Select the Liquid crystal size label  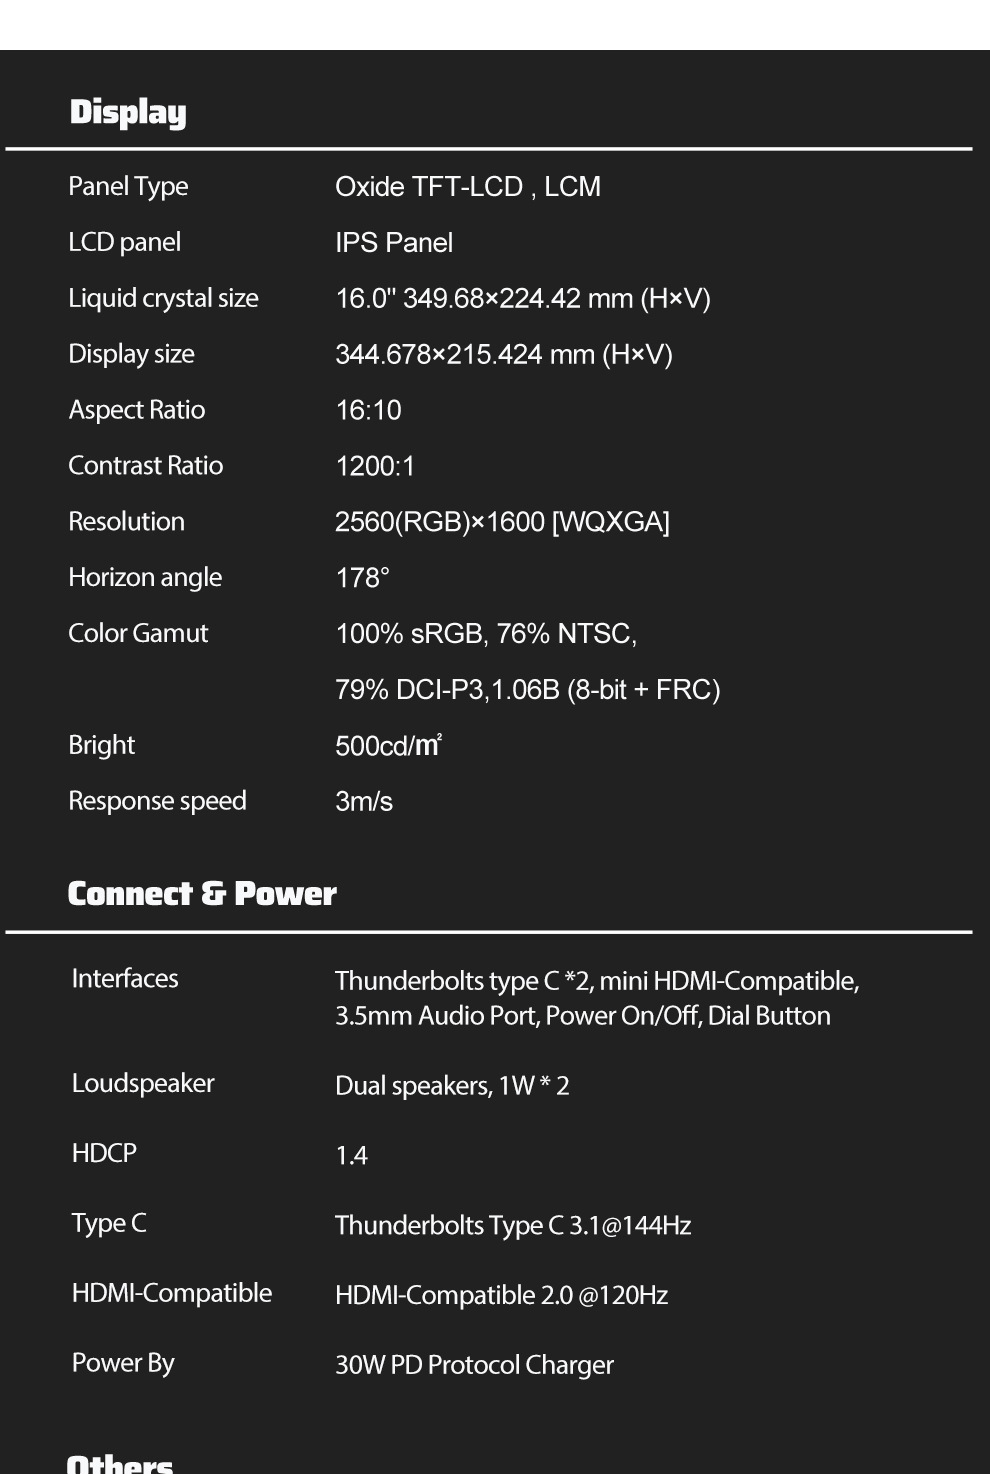click(x=163, y=299)
